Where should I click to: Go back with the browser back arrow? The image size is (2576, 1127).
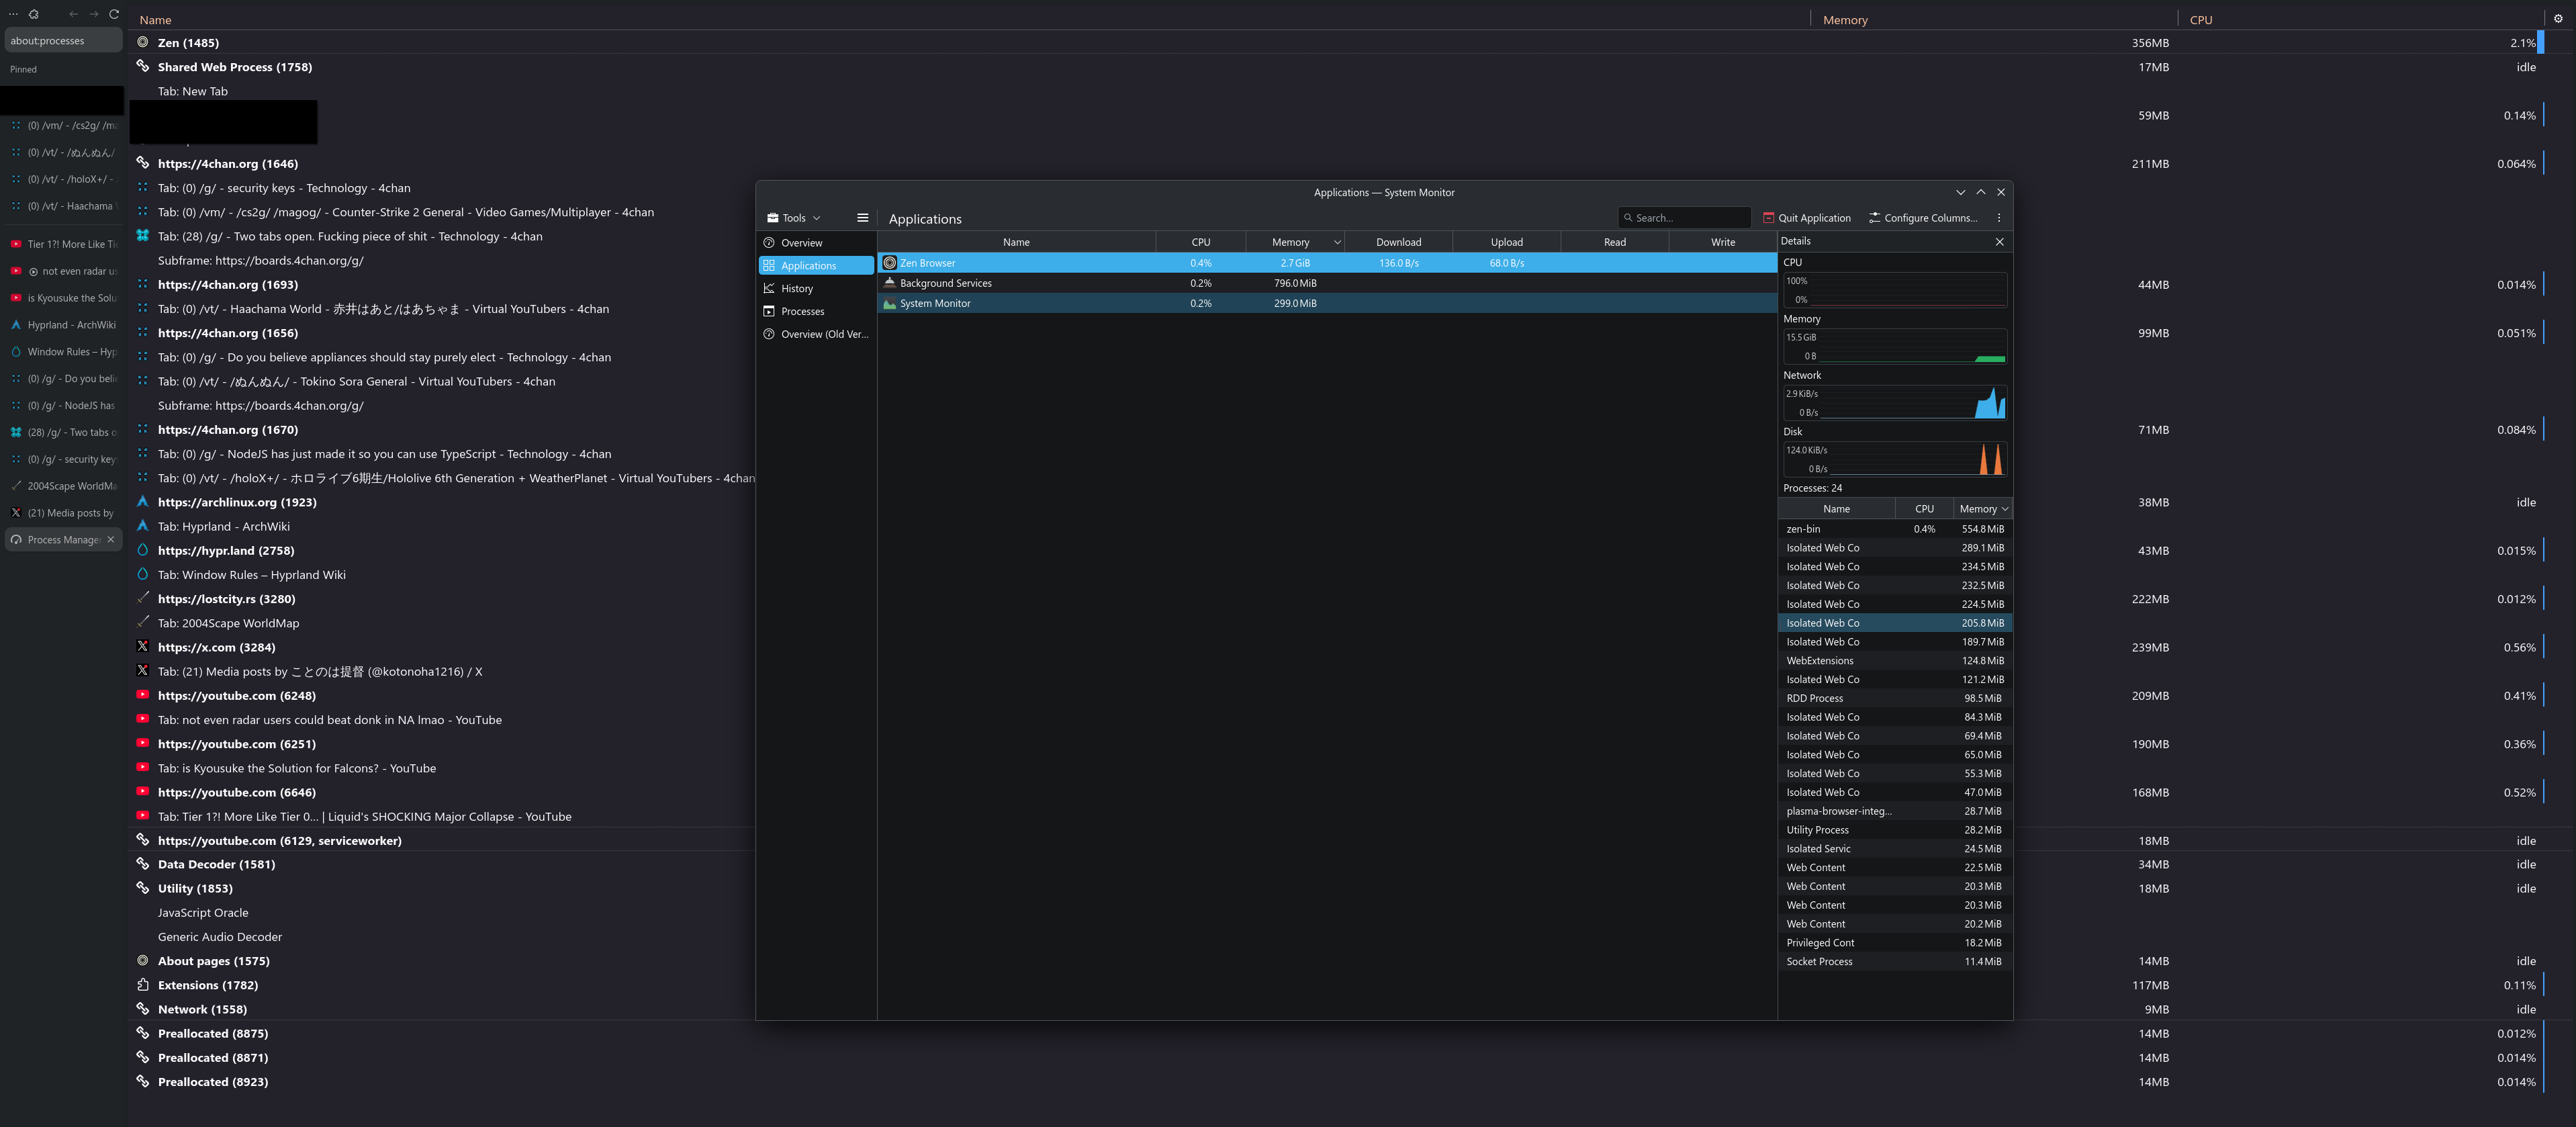73,14
